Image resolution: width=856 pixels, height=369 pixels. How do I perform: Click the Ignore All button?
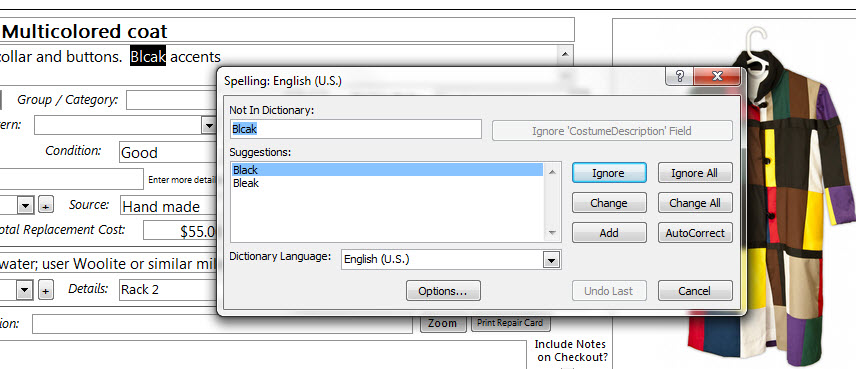coord(695,173)
